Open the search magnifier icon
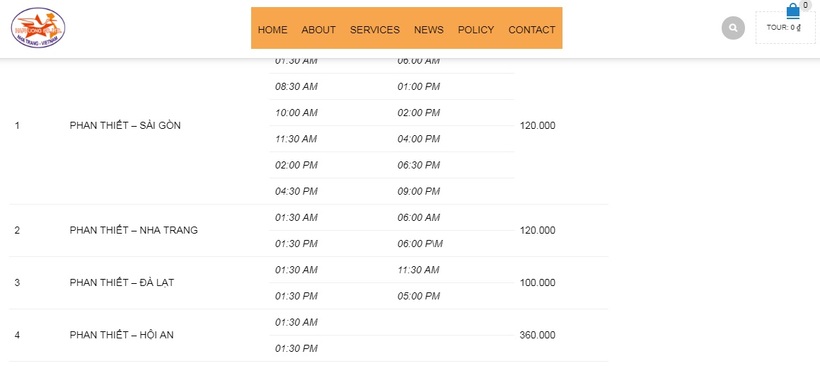Image resolution: width=820 pixels, height=366 pixels. (733, 28)
